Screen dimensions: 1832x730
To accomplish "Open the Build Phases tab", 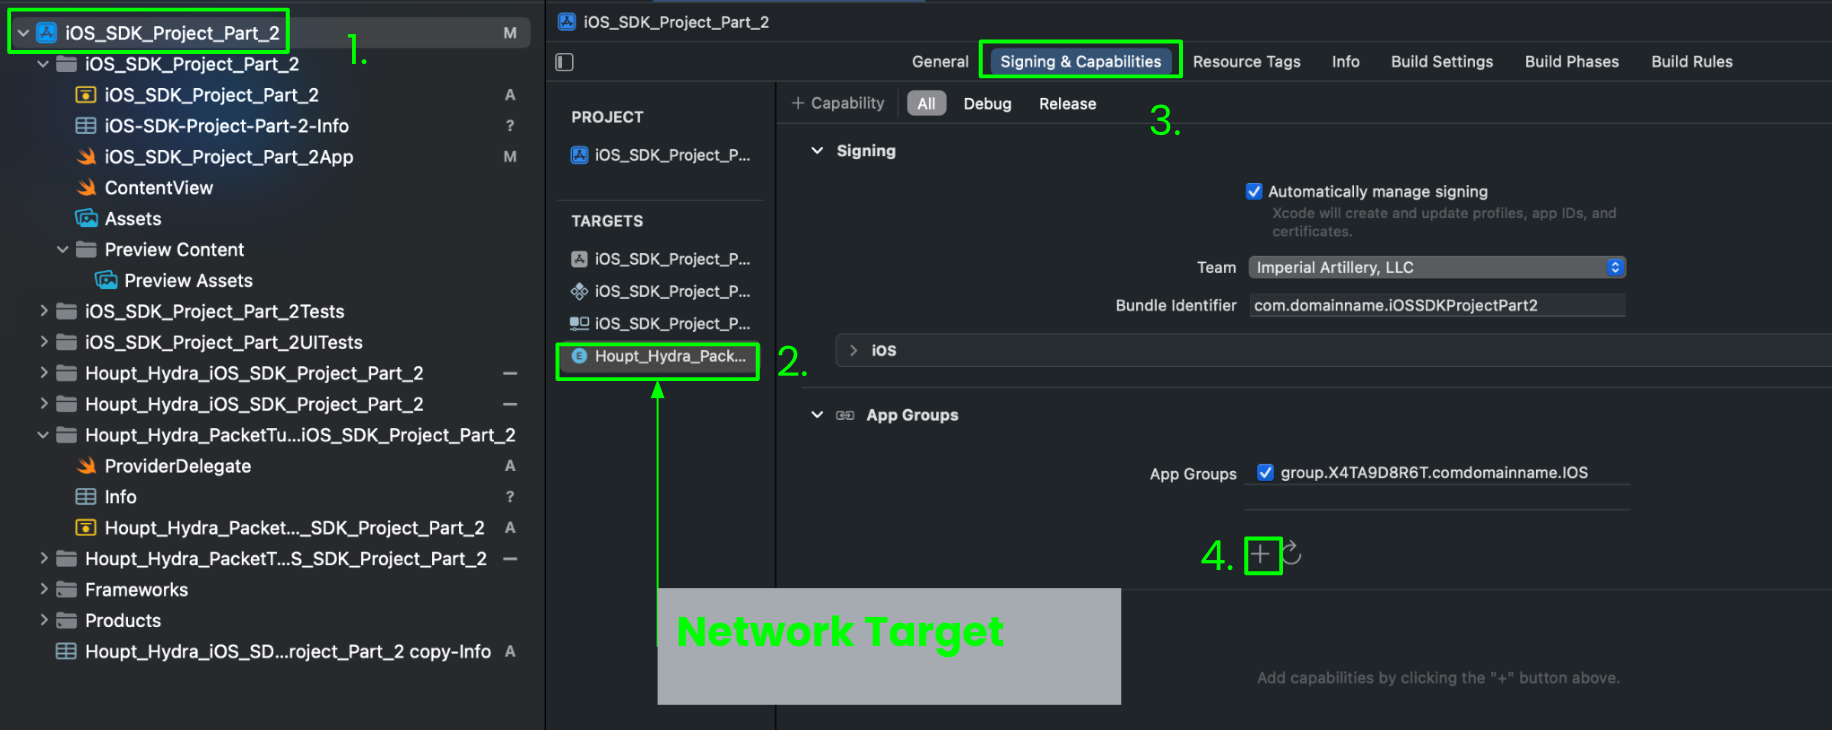I will coord(1572,62).
